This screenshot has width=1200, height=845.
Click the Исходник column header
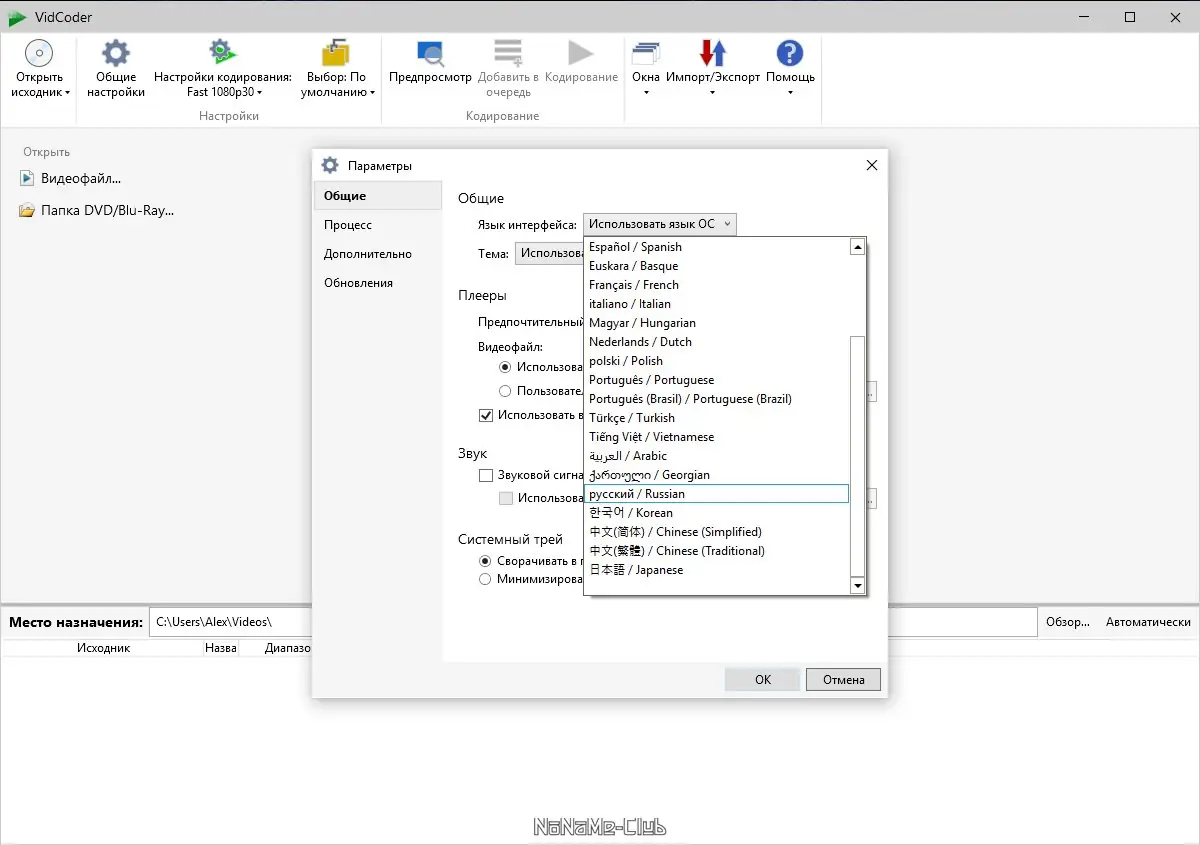click(x=104, y=648)
